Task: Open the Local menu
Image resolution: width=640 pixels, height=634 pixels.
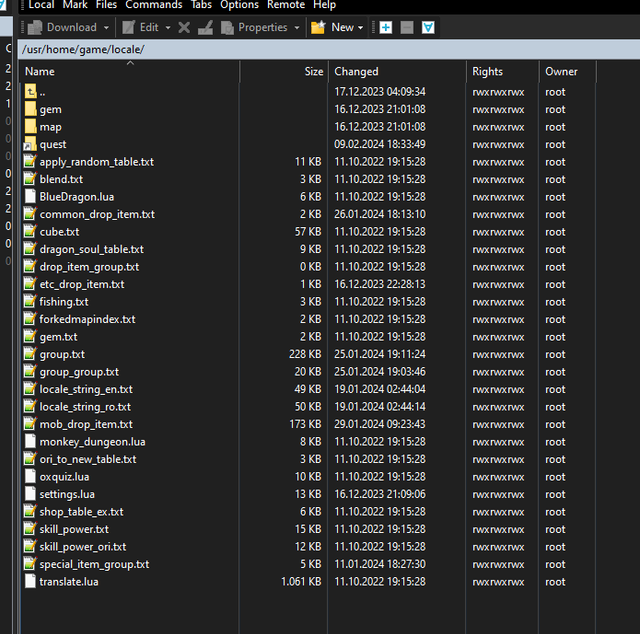Action: point(41,5)
